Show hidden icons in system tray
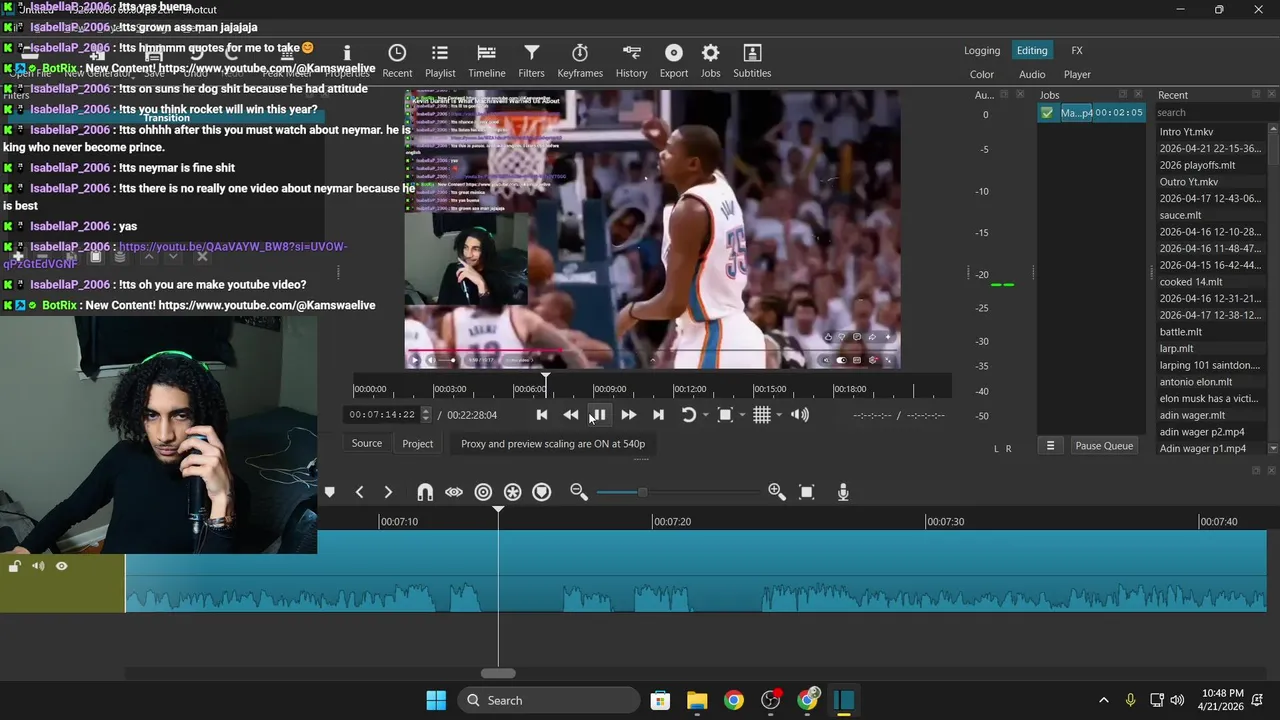The height and width of the screenshot is (720, 1280). click(1104, 700)
